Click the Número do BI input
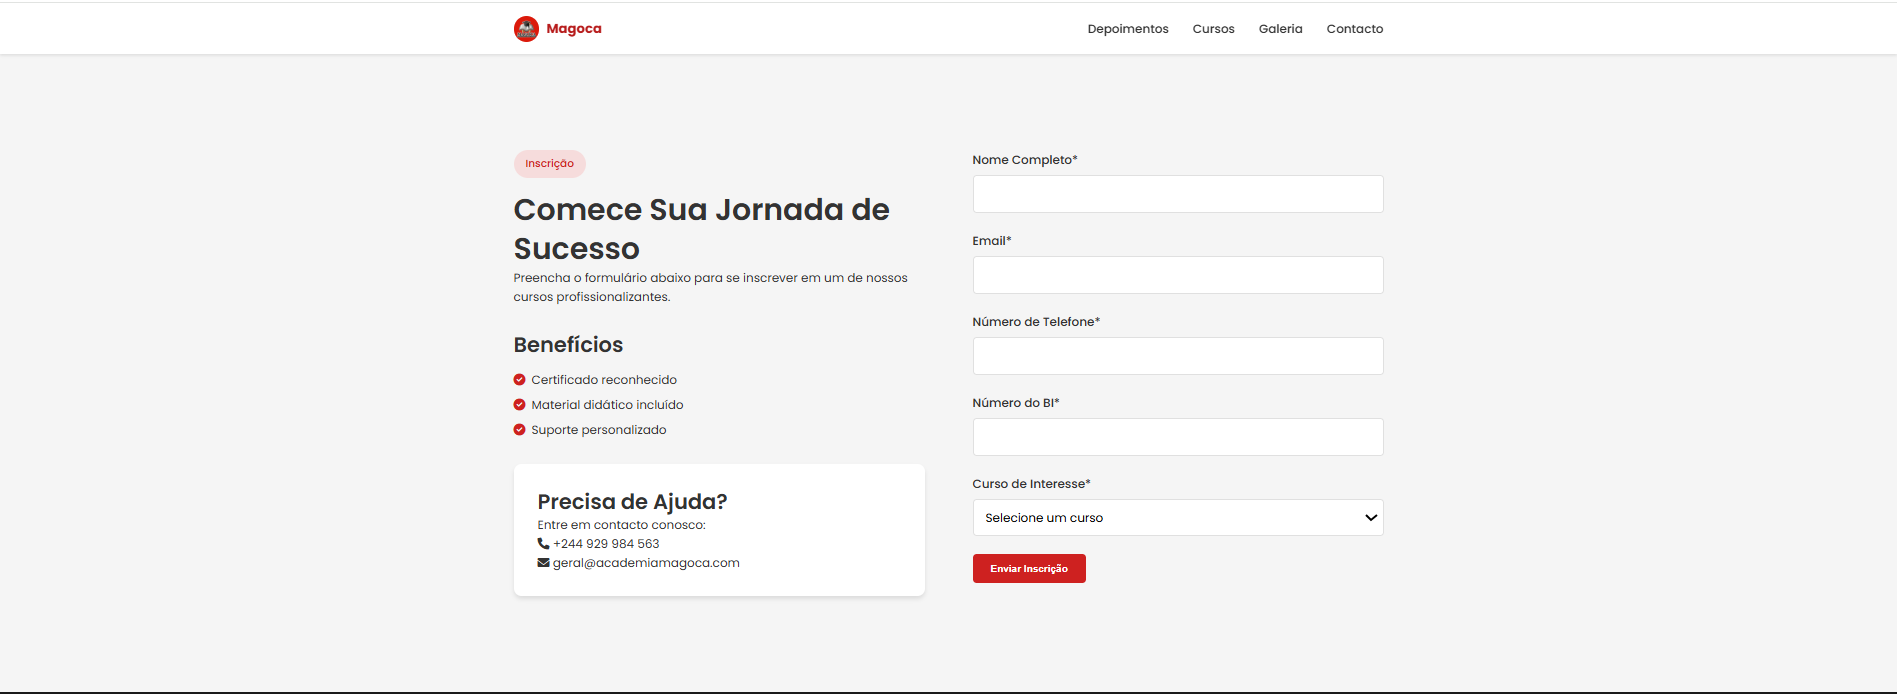1897x694 pixels. [1178, 437]
